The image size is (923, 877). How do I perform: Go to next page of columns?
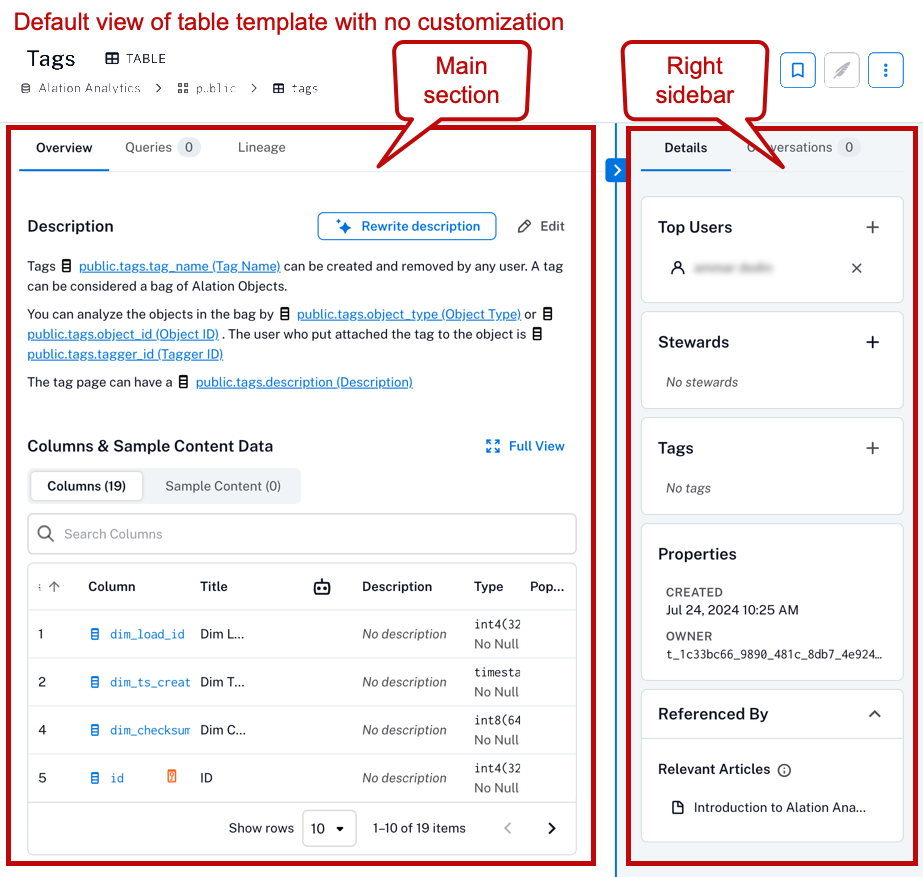[552, 828]
